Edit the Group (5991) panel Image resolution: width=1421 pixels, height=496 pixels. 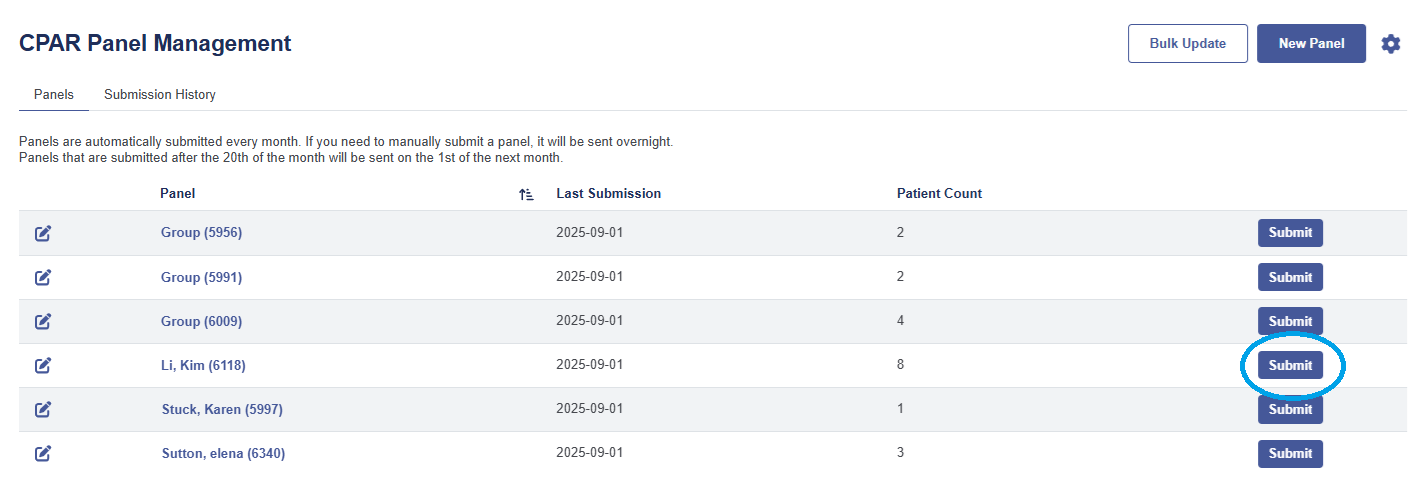tap(43, 277)
